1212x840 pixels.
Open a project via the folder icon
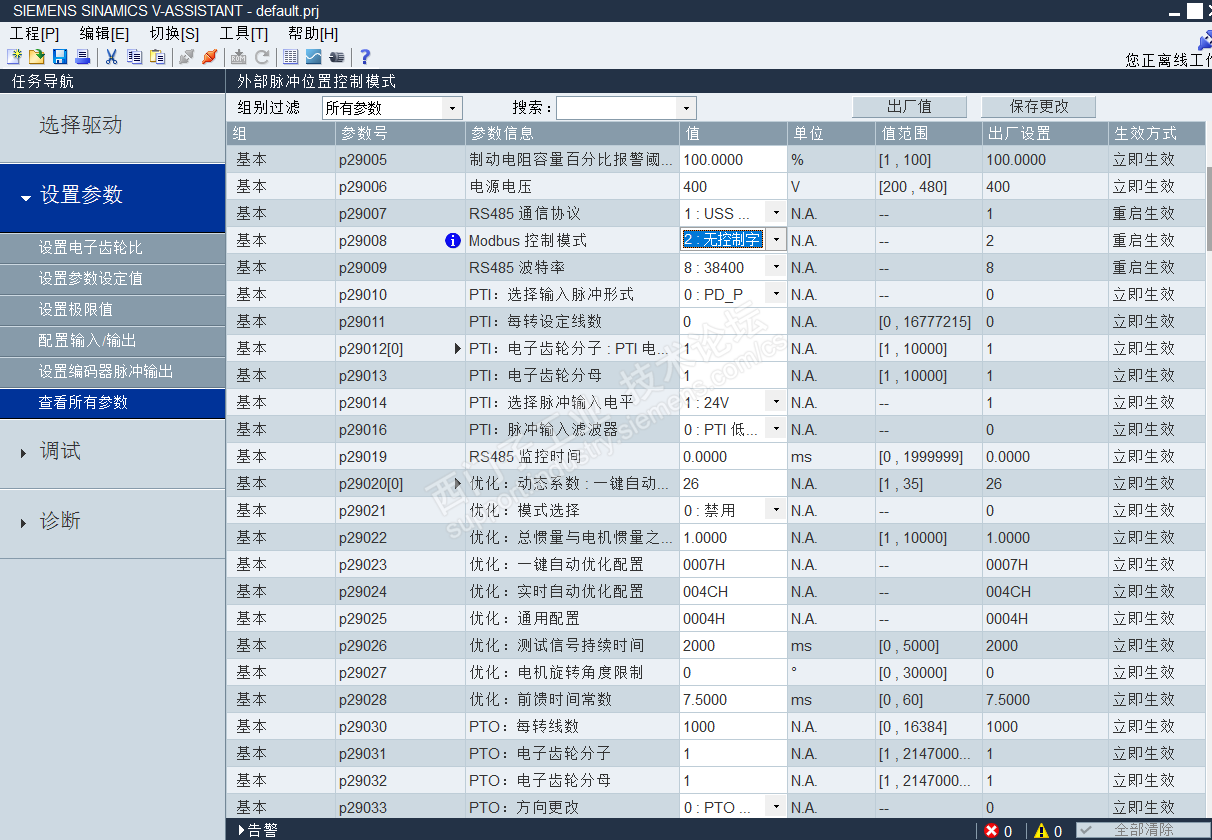pyautogui.click(x=37, y=57)
